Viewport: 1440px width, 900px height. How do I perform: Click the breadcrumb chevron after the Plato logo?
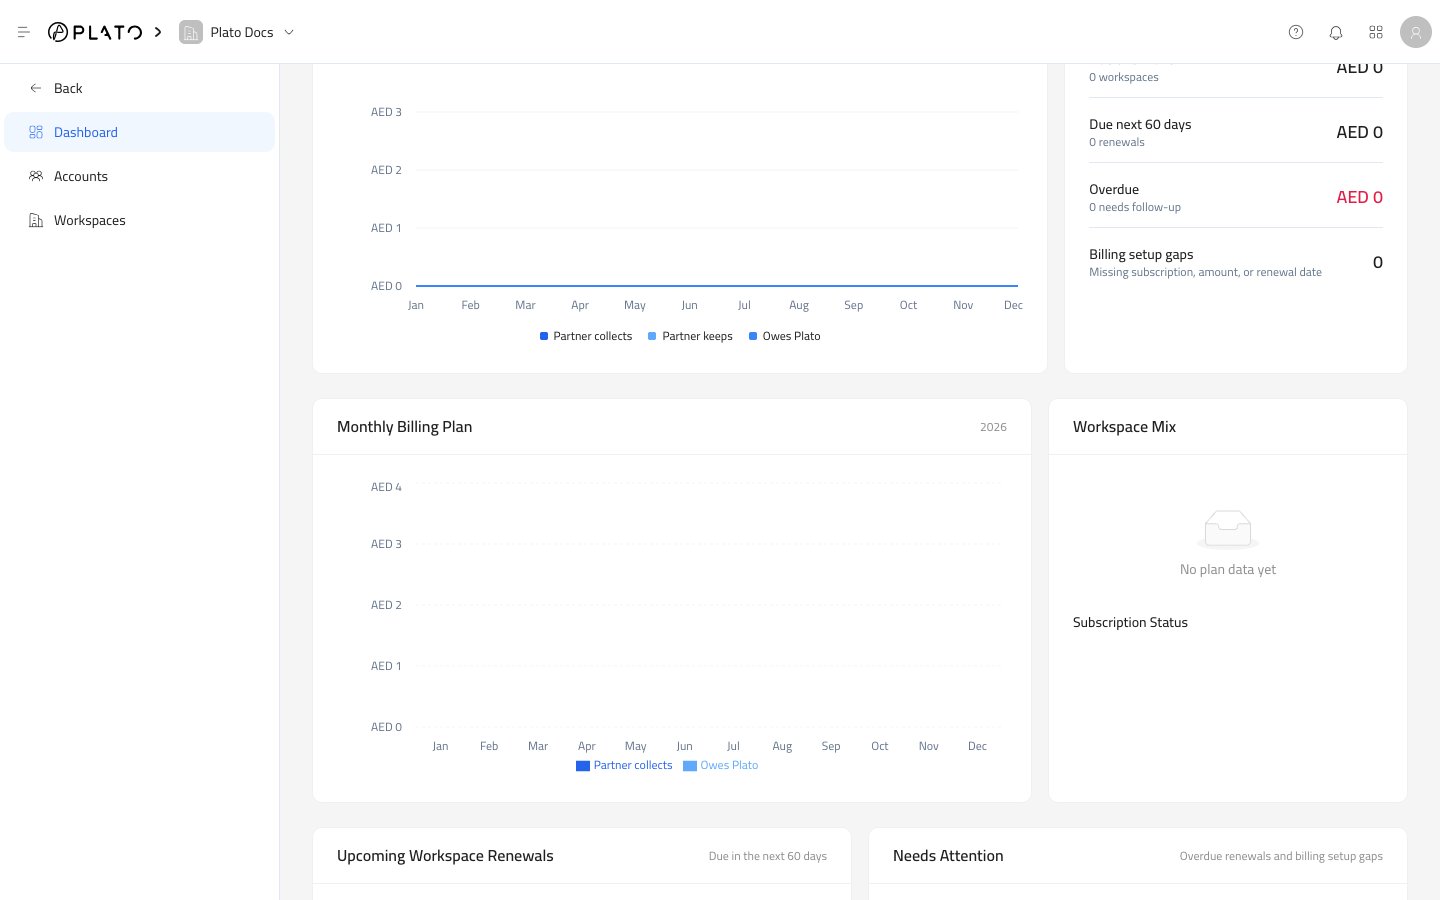tap(158, 32)
